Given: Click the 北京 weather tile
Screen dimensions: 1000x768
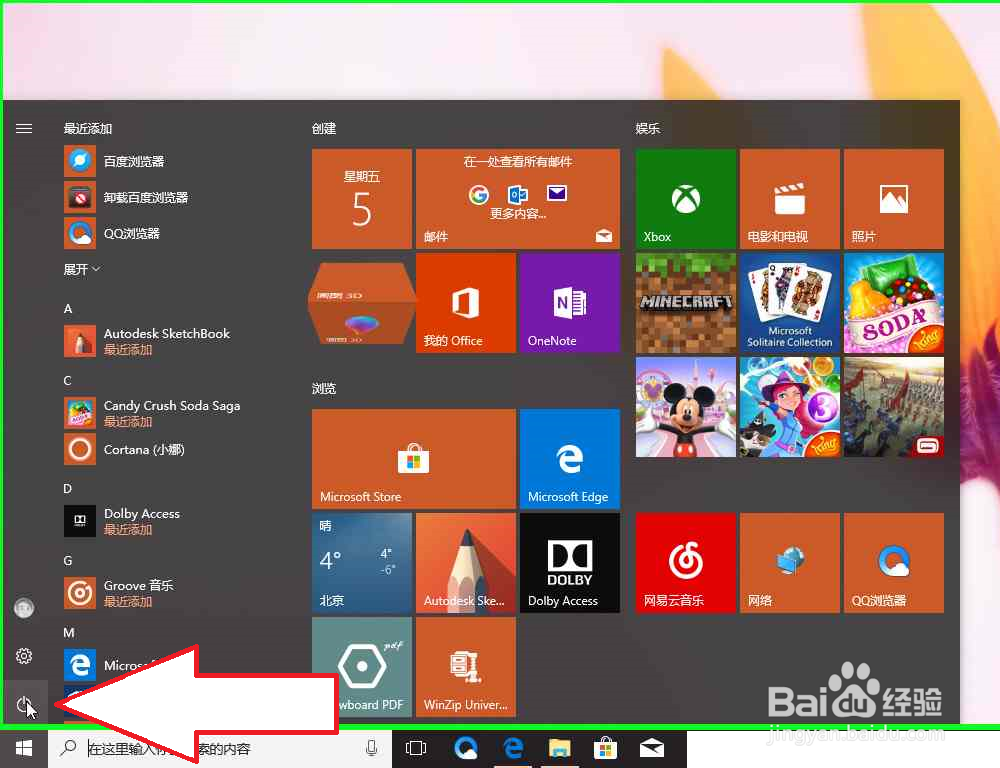Looking at the screenshot, I should tap(361, 562).
